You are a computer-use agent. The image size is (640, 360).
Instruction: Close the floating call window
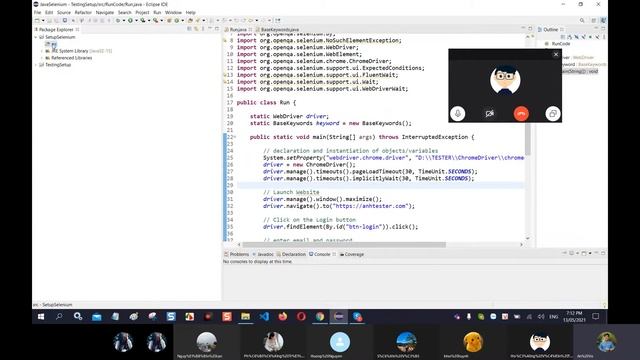point(556,54)
